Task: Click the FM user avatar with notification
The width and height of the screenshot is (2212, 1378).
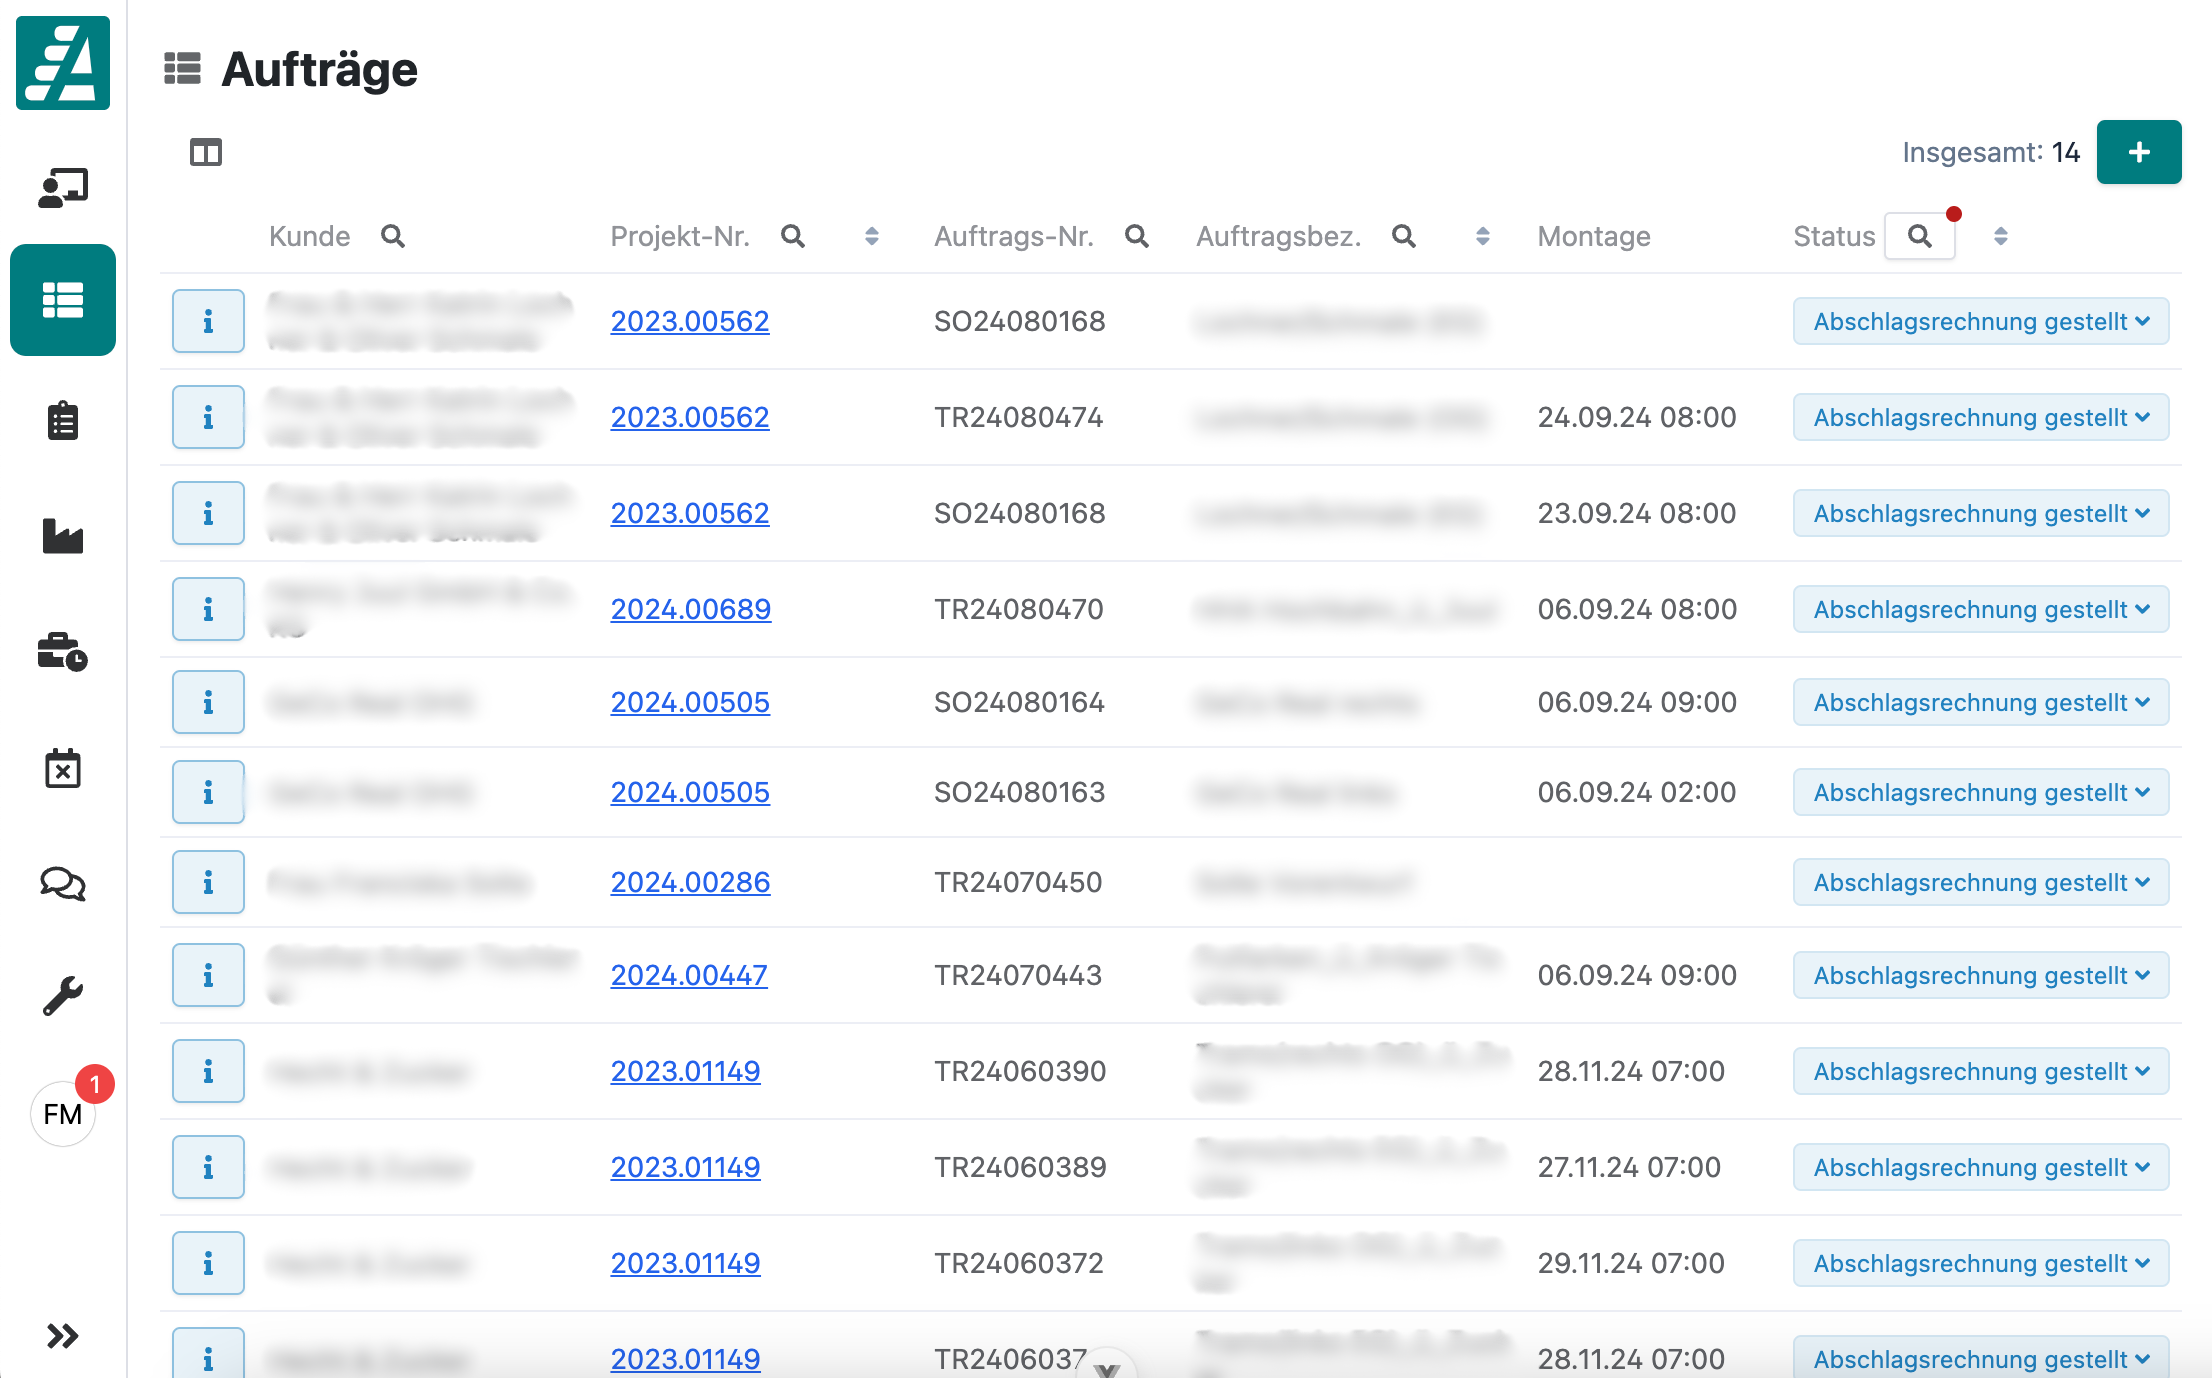Action: pyautogui.click(x=63, y=1114)
